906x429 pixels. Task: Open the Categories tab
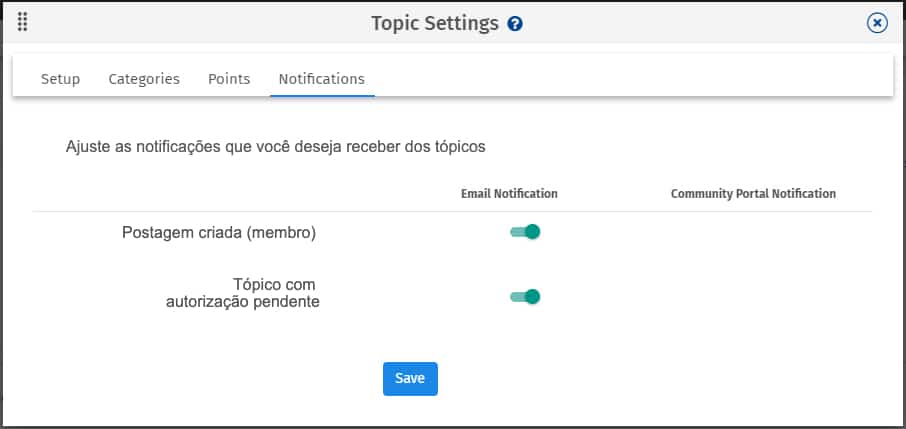[x=144, y=79]
